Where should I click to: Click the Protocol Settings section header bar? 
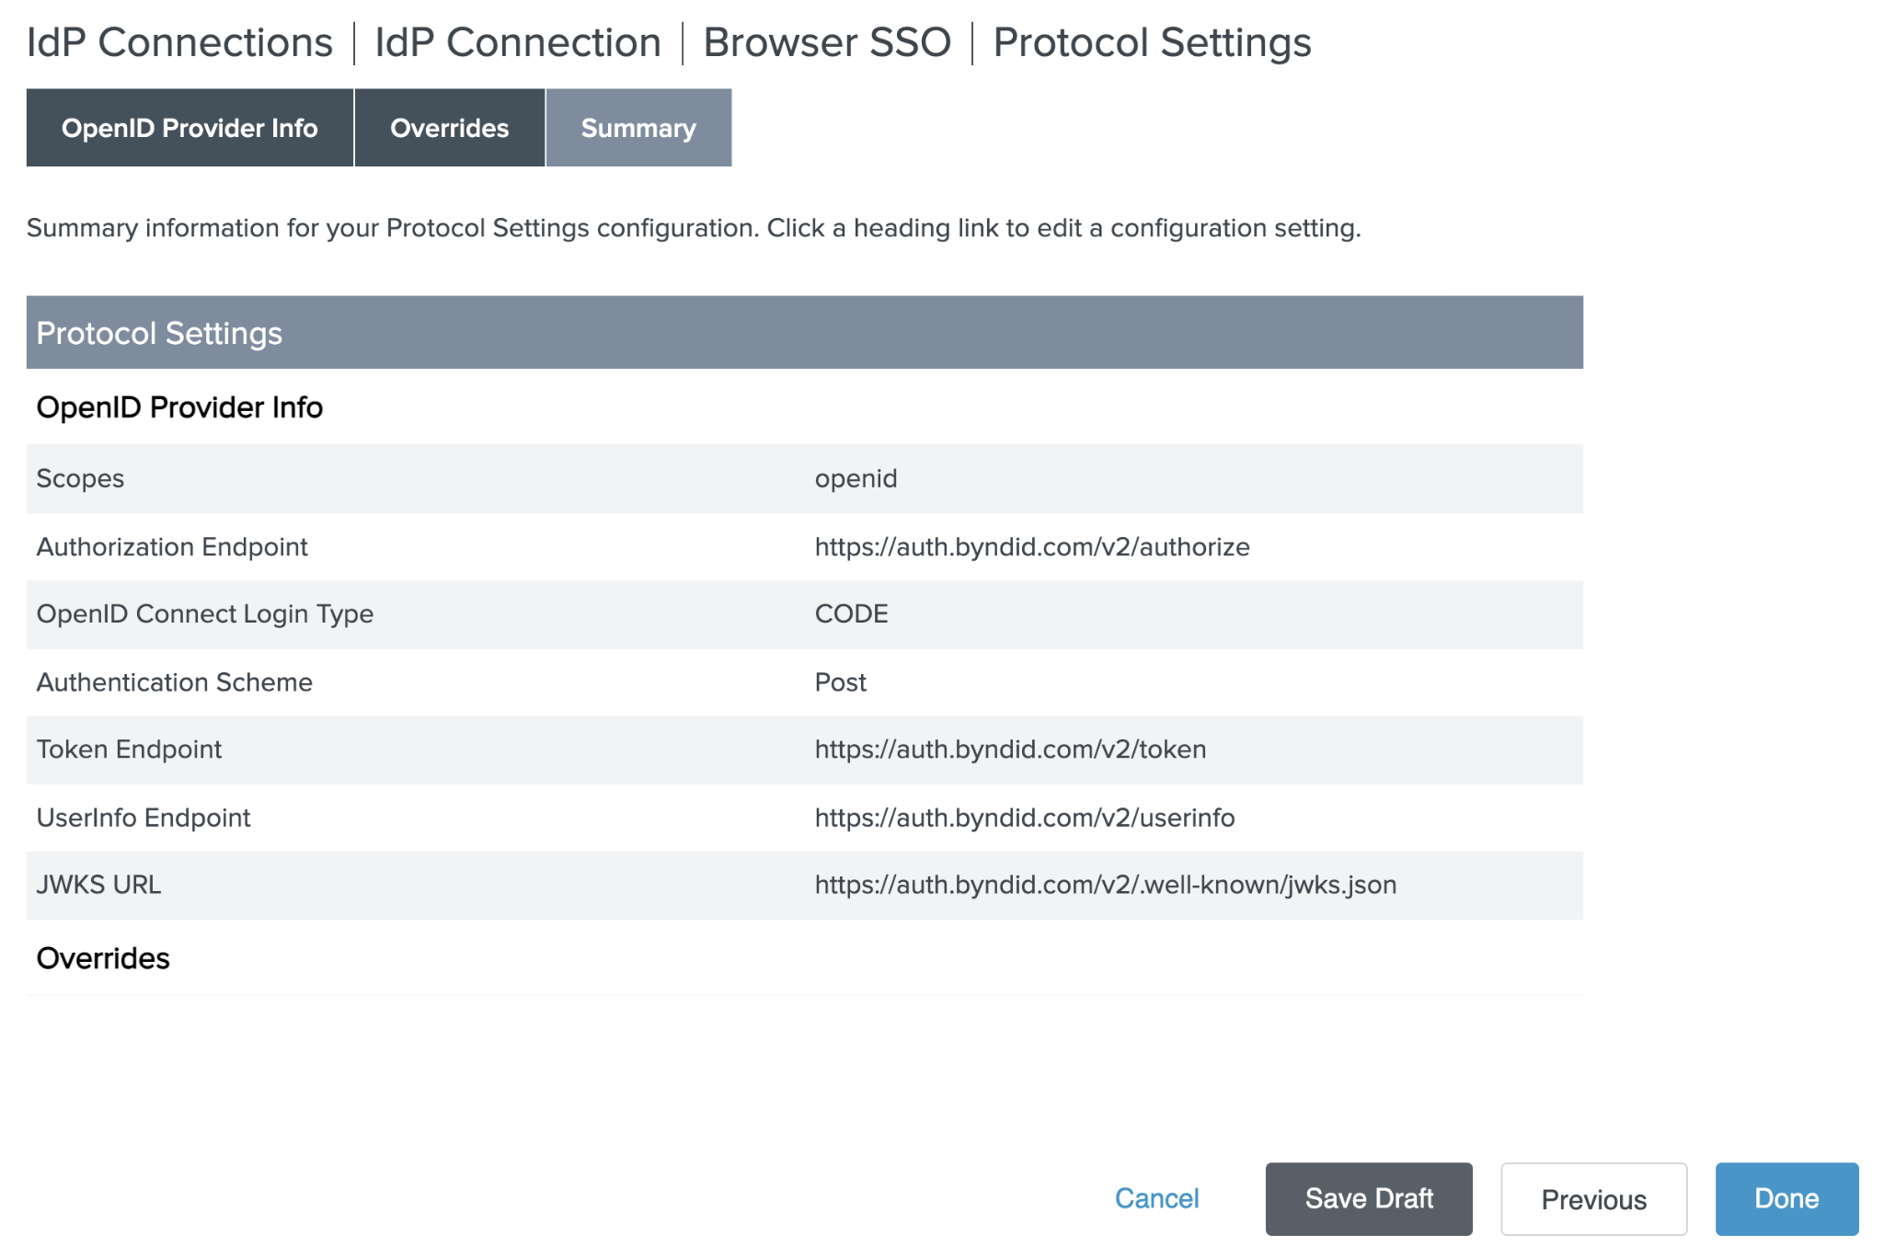pyautogui.click(x=804, y=332)
